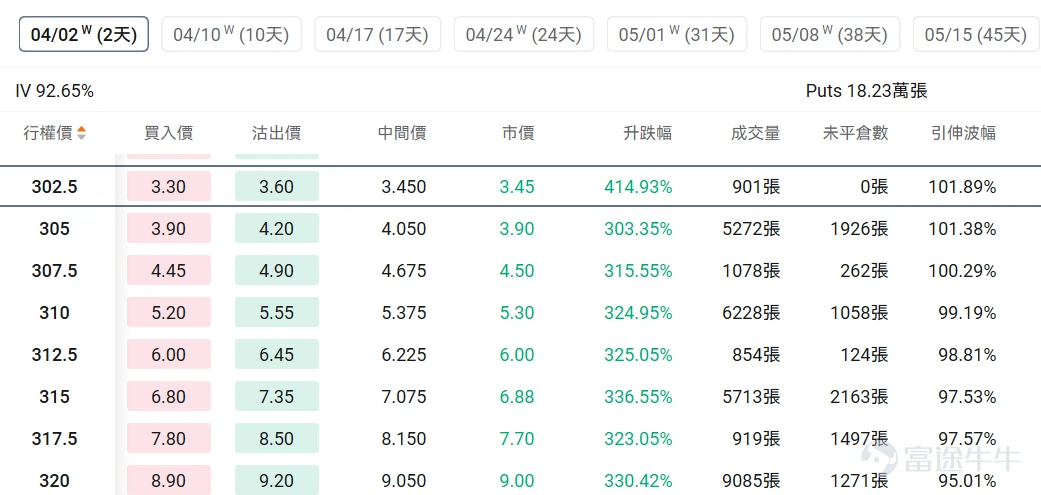The height and width of the screenshot is (495, 1041).
Task: Select the 302.5 strike price row
Action: [x=520, y=186]
